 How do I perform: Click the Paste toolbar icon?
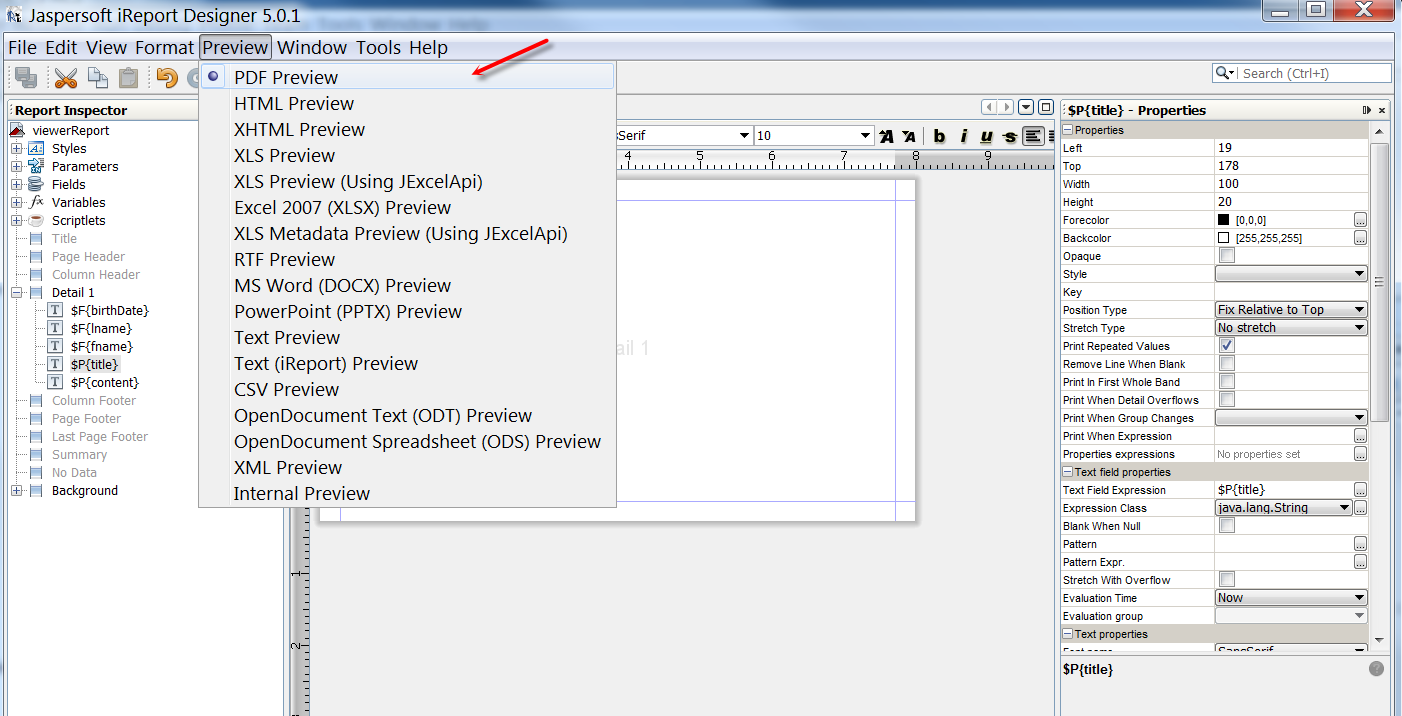point(128,77)
